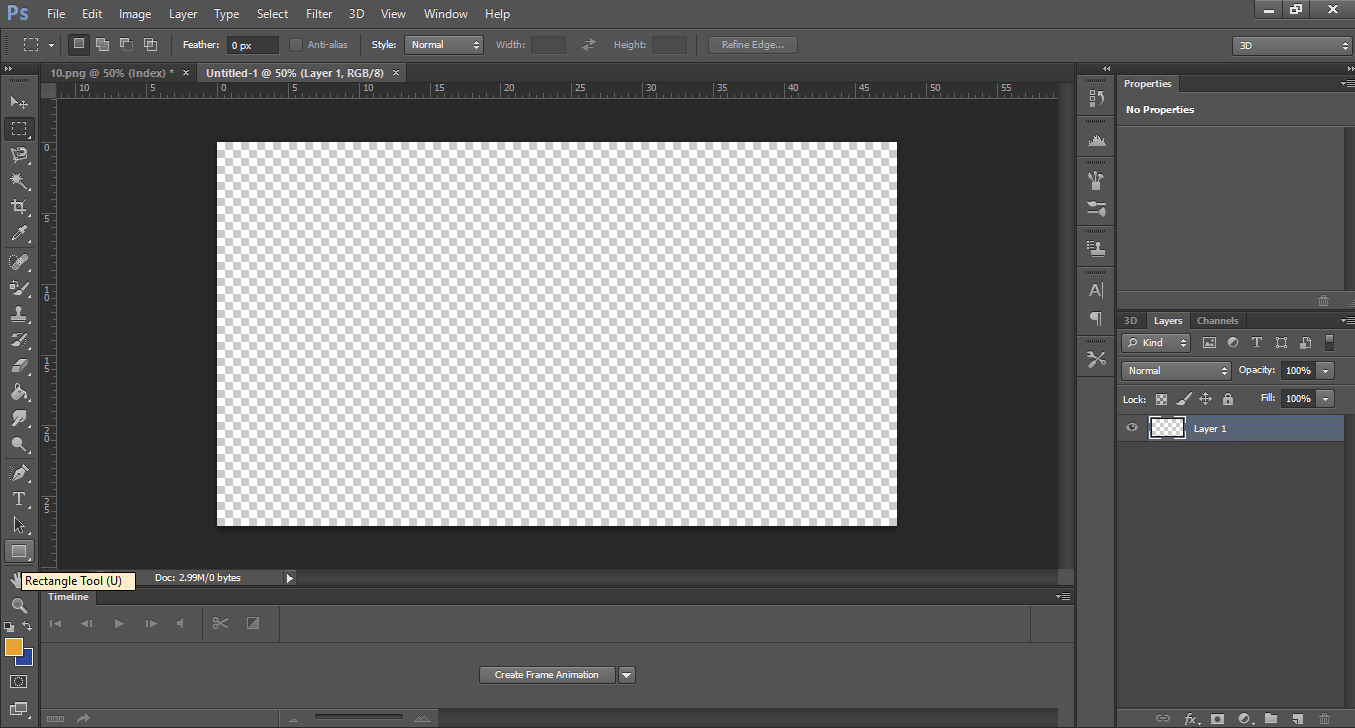Image resolution: width=1355 pixels, height=728 pixels.
Task: Select the Pen tool
Action: [19, 472]
